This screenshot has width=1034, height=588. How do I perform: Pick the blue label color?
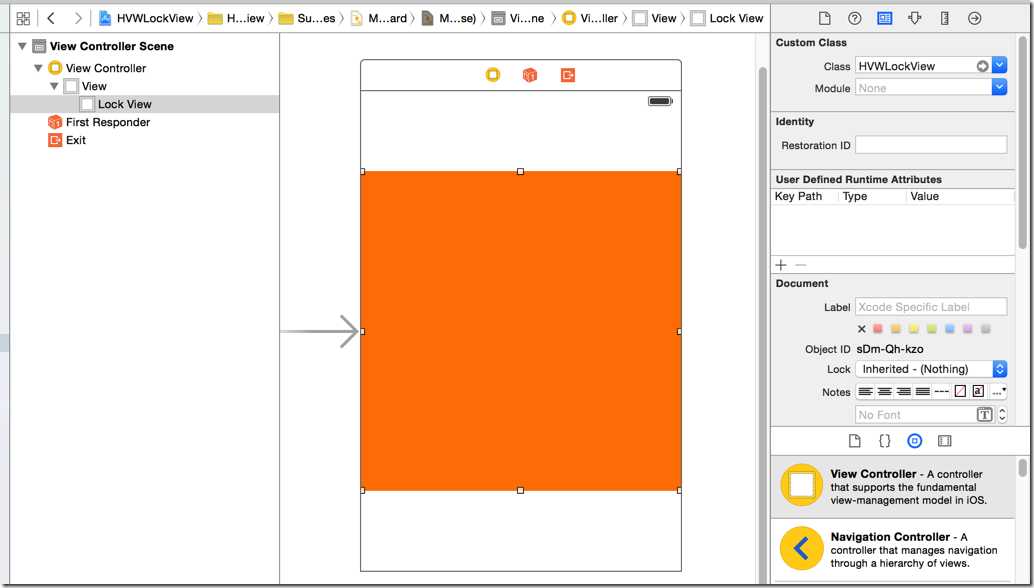click(x=950, y=329)
